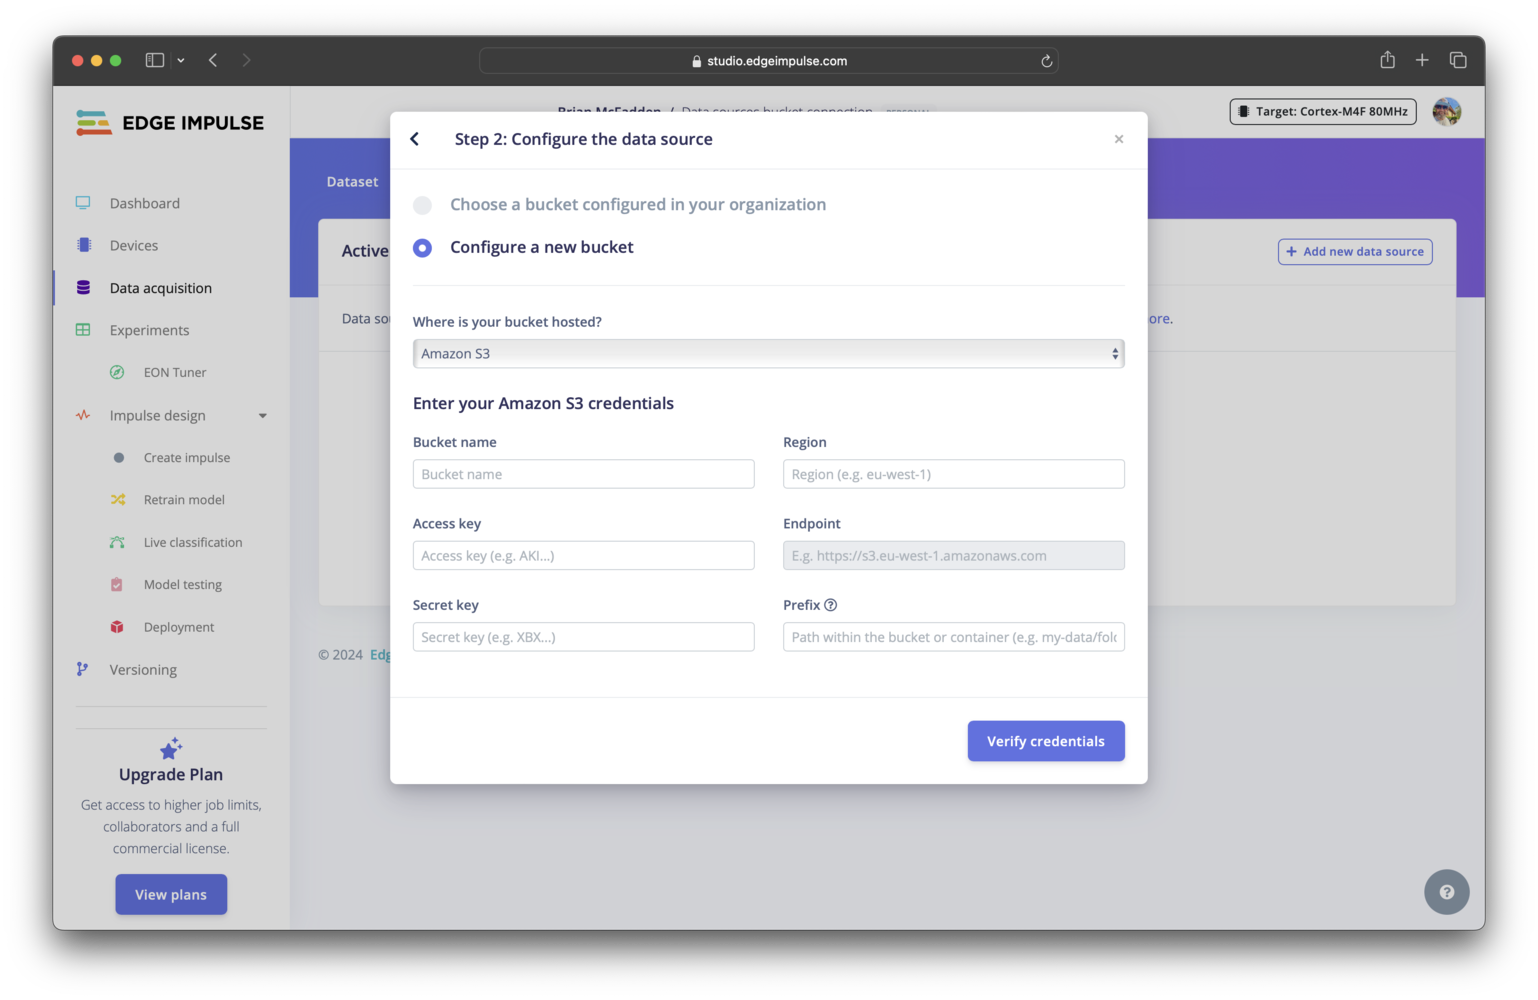The width and height of the screenshot is (1538, 1000).
Task: Open the help question mark bubble
Action: (x=1447, y=892)
